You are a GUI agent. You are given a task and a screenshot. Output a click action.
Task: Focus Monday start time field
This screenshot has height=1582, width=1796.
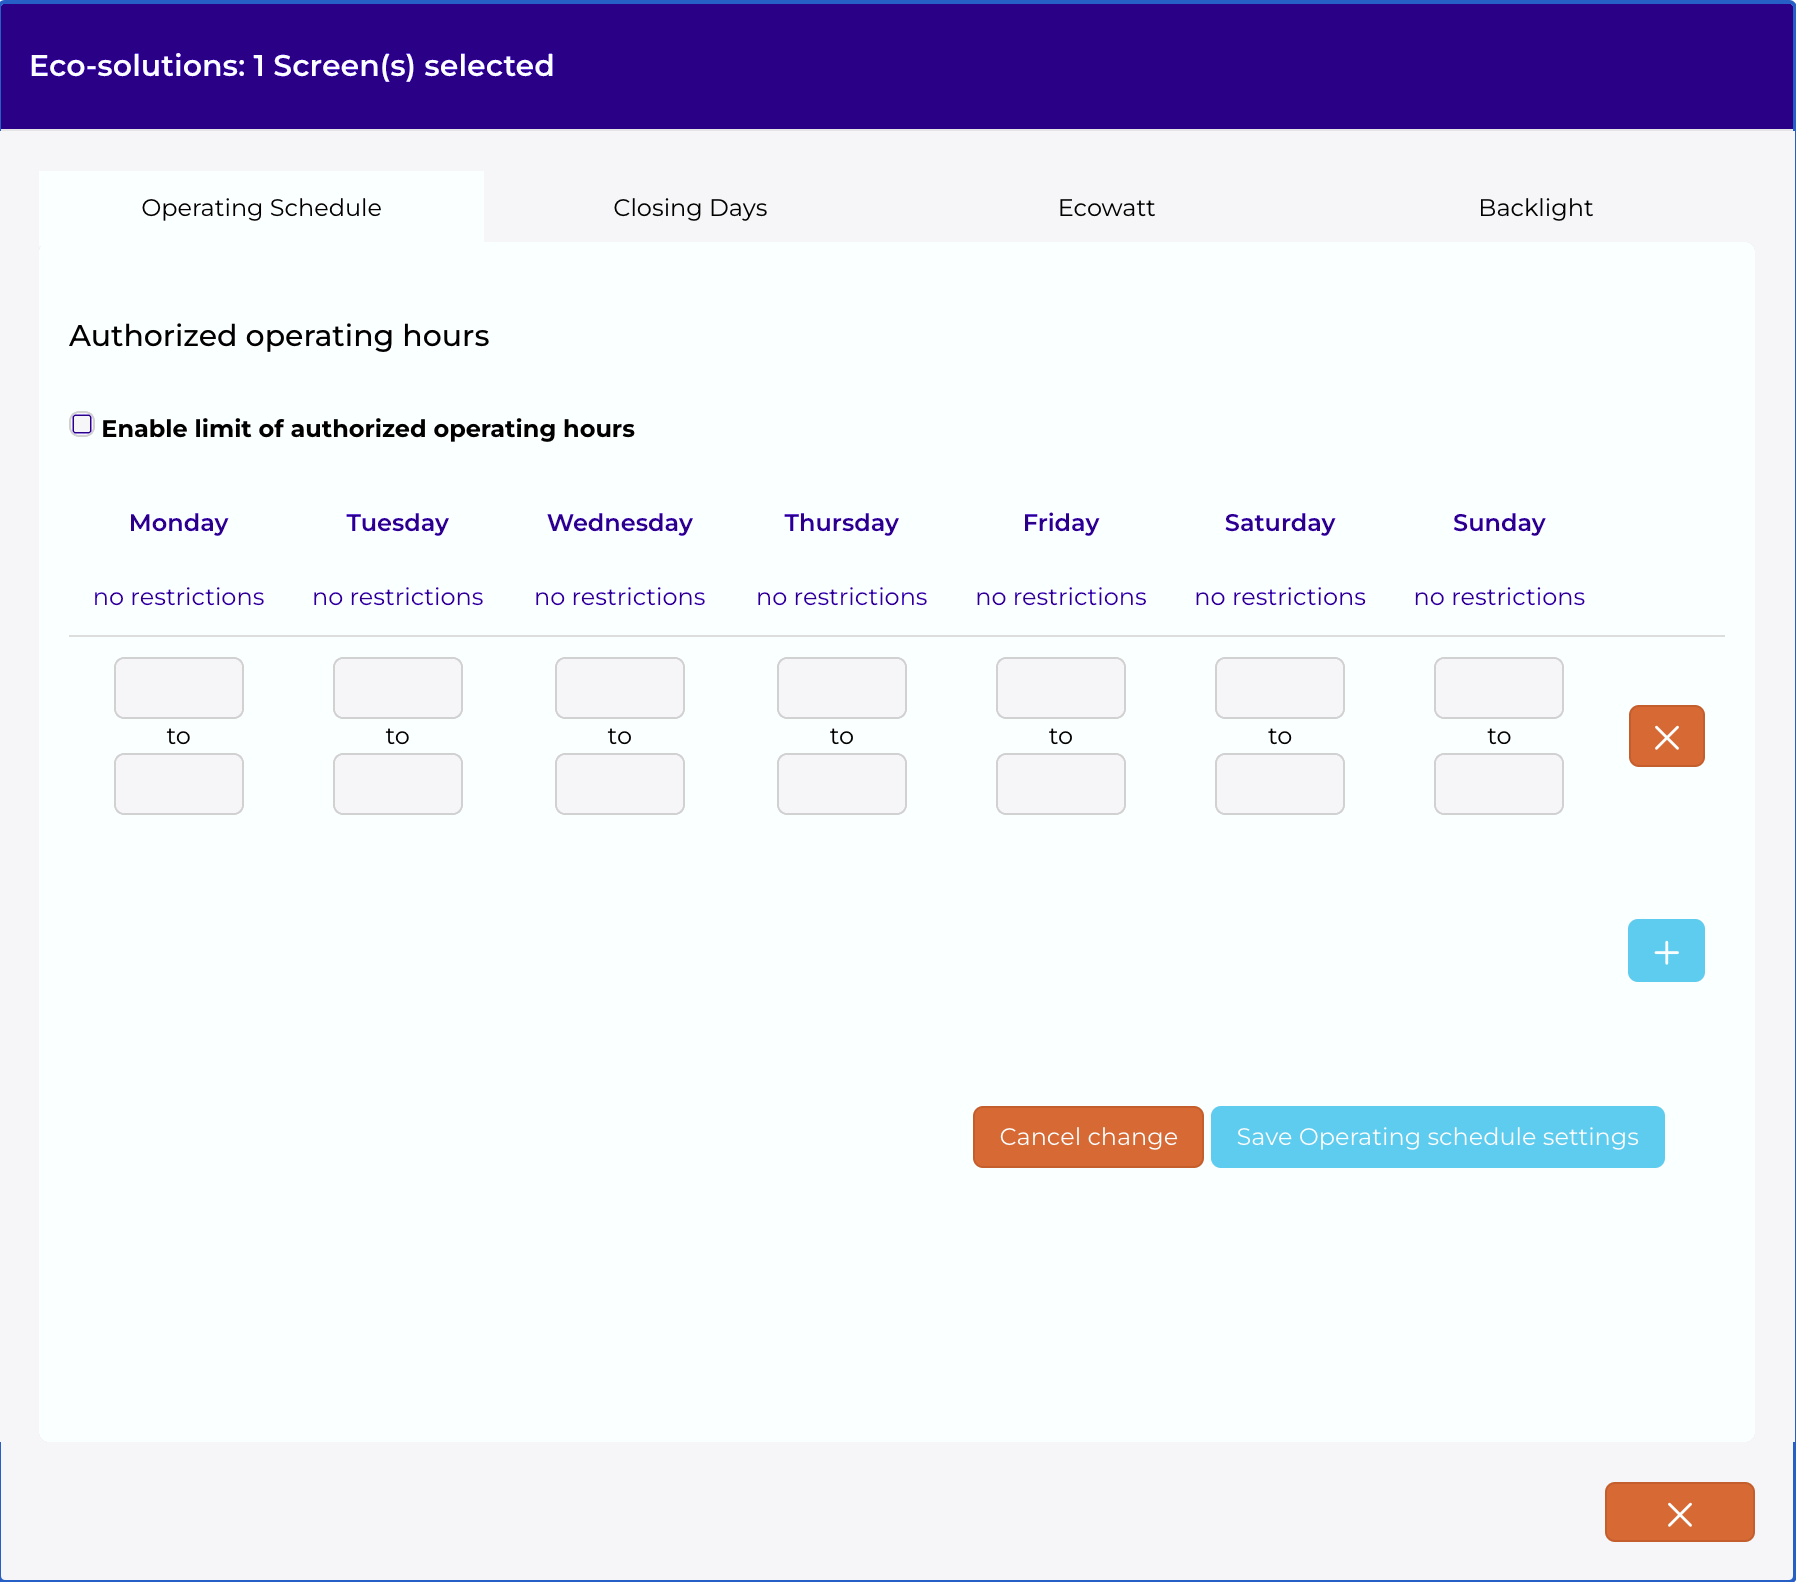[x=179, y=688]
